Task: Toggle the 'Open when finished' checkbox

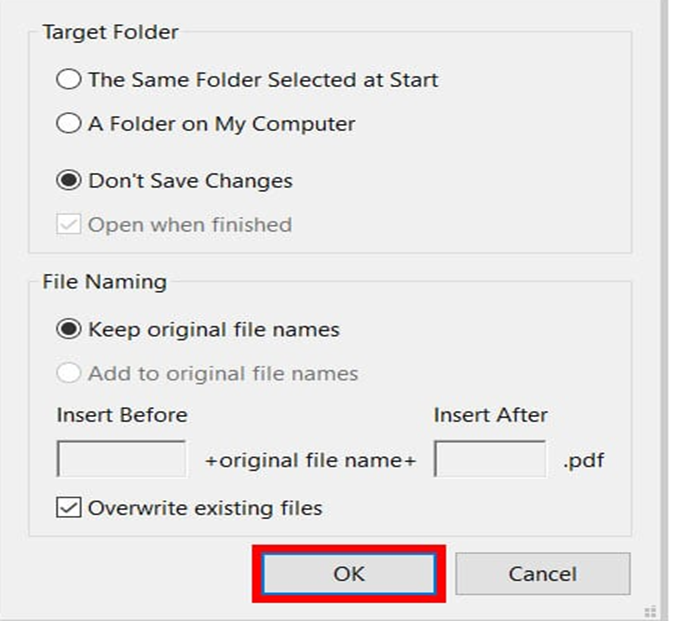Action: point(69,225)
